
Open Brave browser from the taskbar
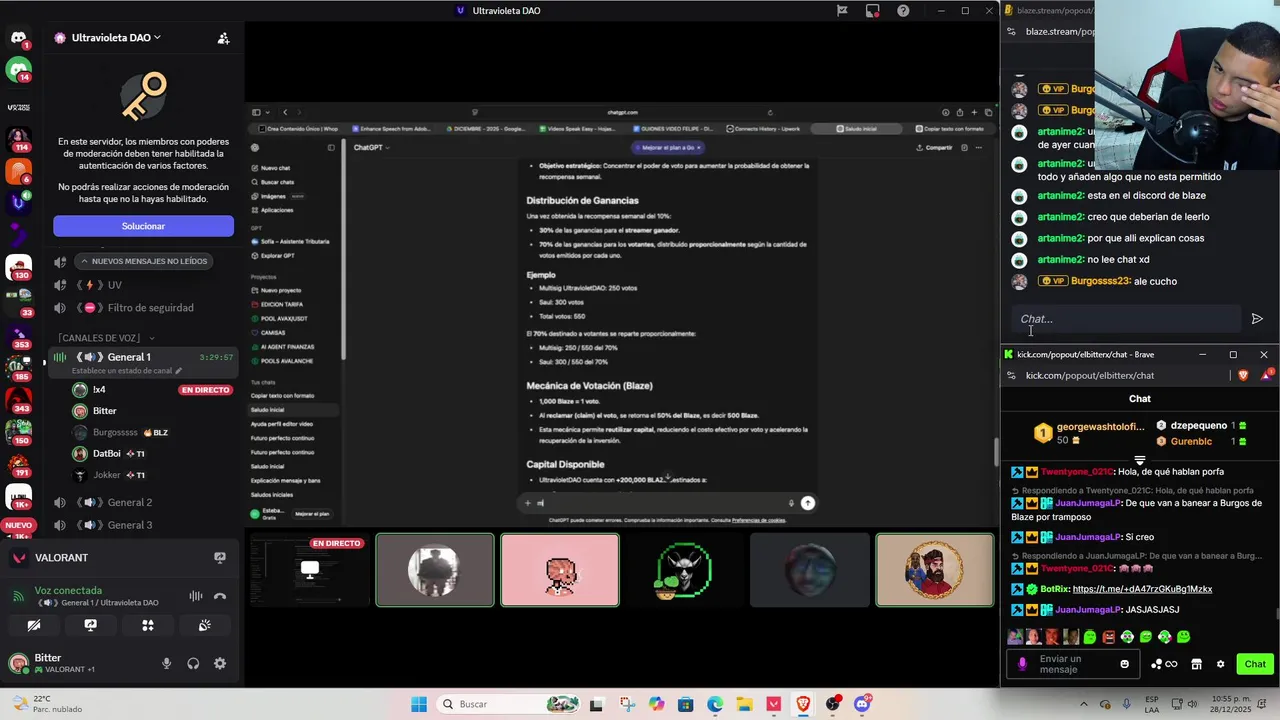(x=803, y=704)
